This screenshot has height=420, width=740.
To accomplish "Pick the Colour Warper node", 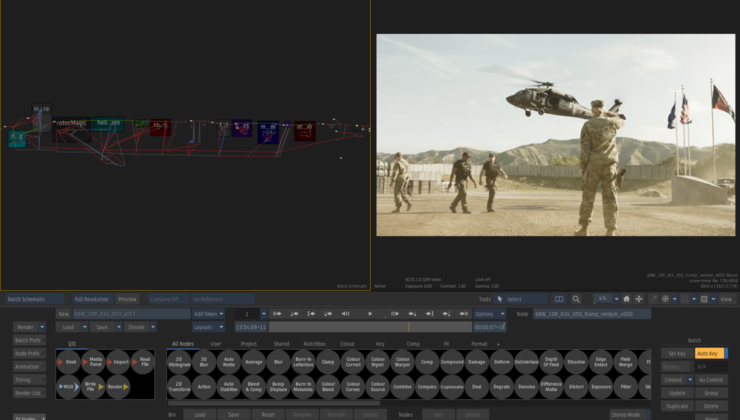I will point(401,361).
